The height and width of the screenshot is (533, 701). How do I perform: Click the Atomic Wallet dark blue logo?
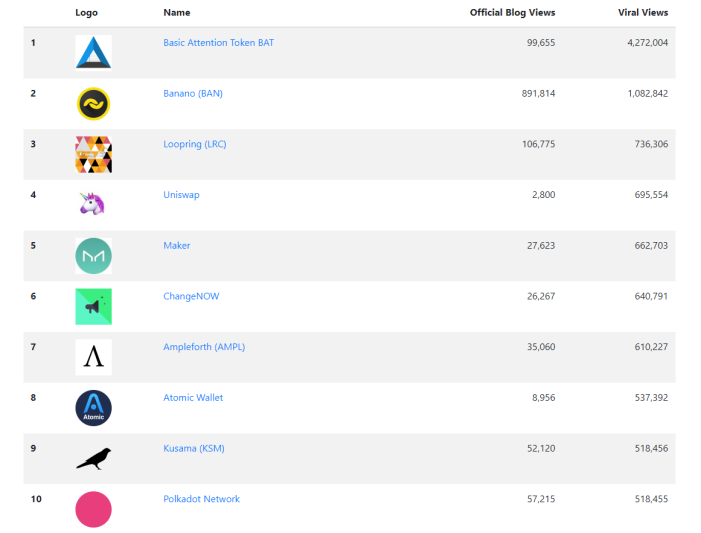[93, 408]
